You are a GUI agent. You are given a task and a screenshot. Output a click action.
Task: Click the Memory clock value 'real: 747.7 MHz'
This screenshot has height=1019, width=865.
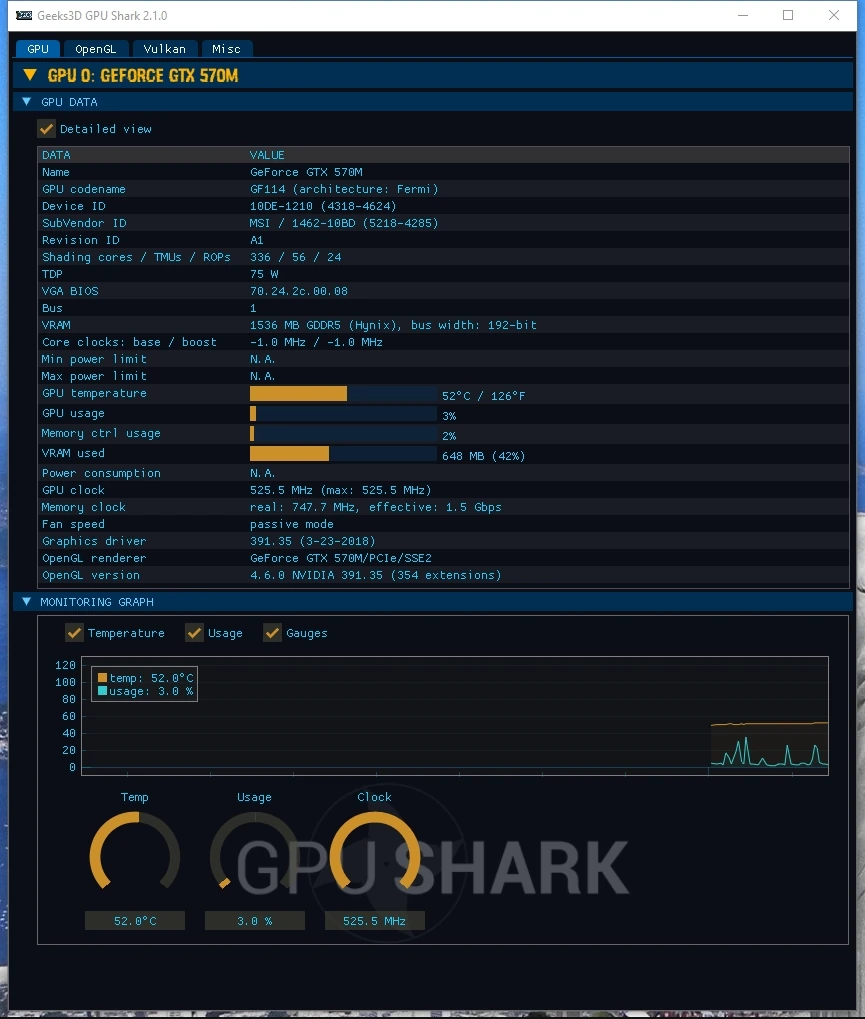point(302,507)
